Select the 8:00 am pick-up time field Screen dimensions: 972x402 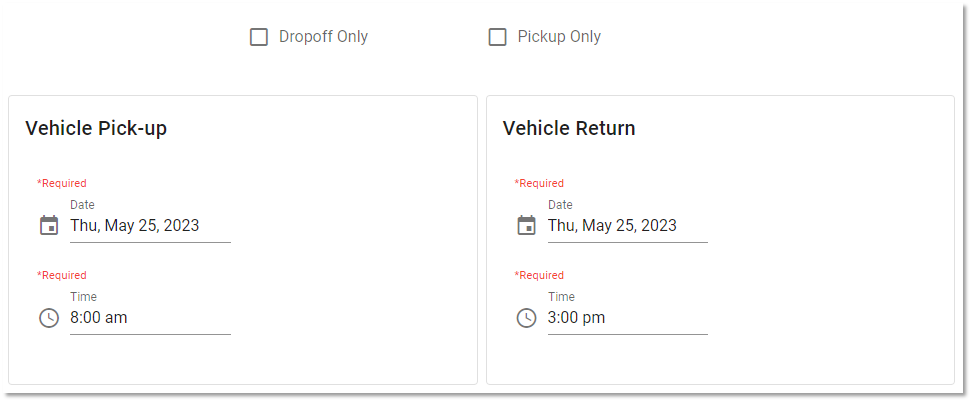150,318
